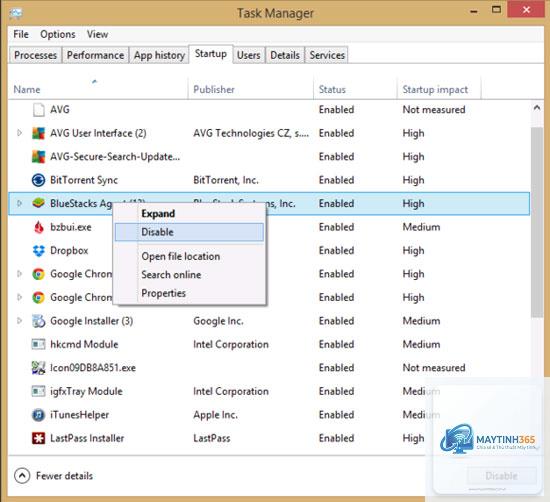This screenshot has height=502, width=550.
Task: Click the LastPass publisher cell
Action: [212, 439]
